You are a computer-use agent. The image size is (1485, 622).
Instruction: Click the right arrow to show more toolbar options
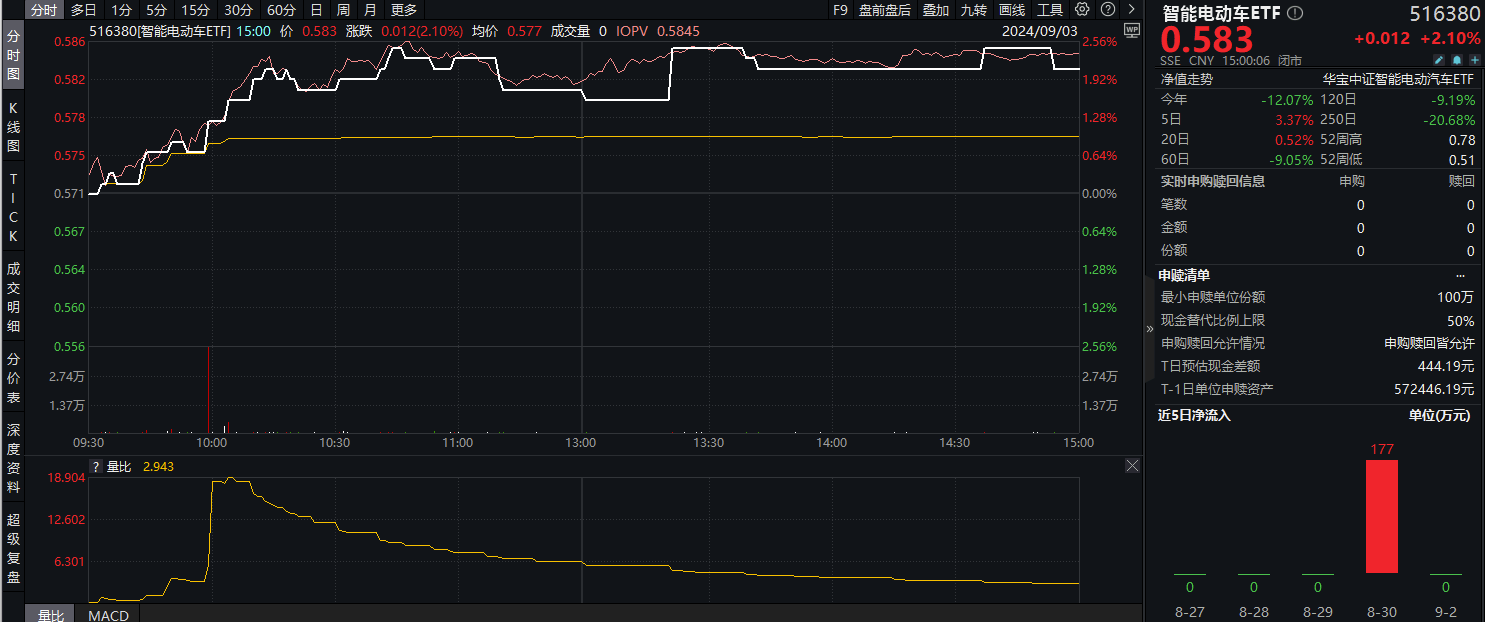click(1131, 10)
